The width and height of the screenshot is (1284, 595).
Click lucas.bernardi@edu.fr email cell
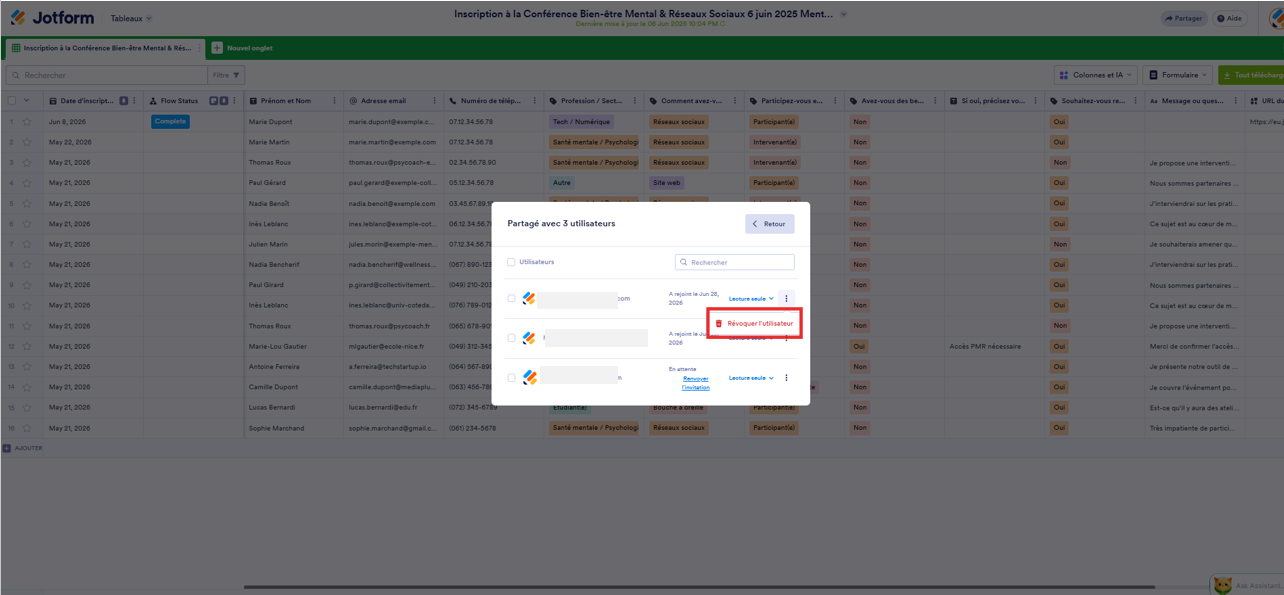(394, 408)
